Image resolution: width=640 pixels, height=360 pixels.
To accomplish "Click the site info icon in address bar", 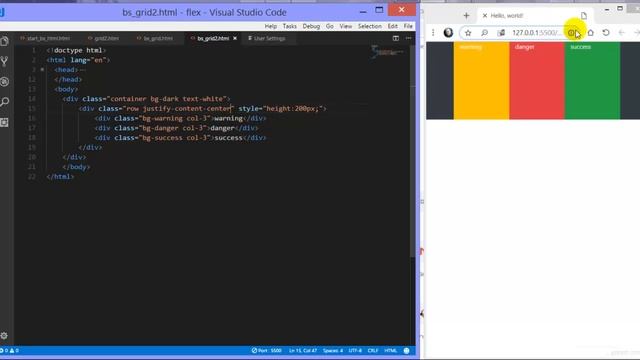I will tap(571, 33).
